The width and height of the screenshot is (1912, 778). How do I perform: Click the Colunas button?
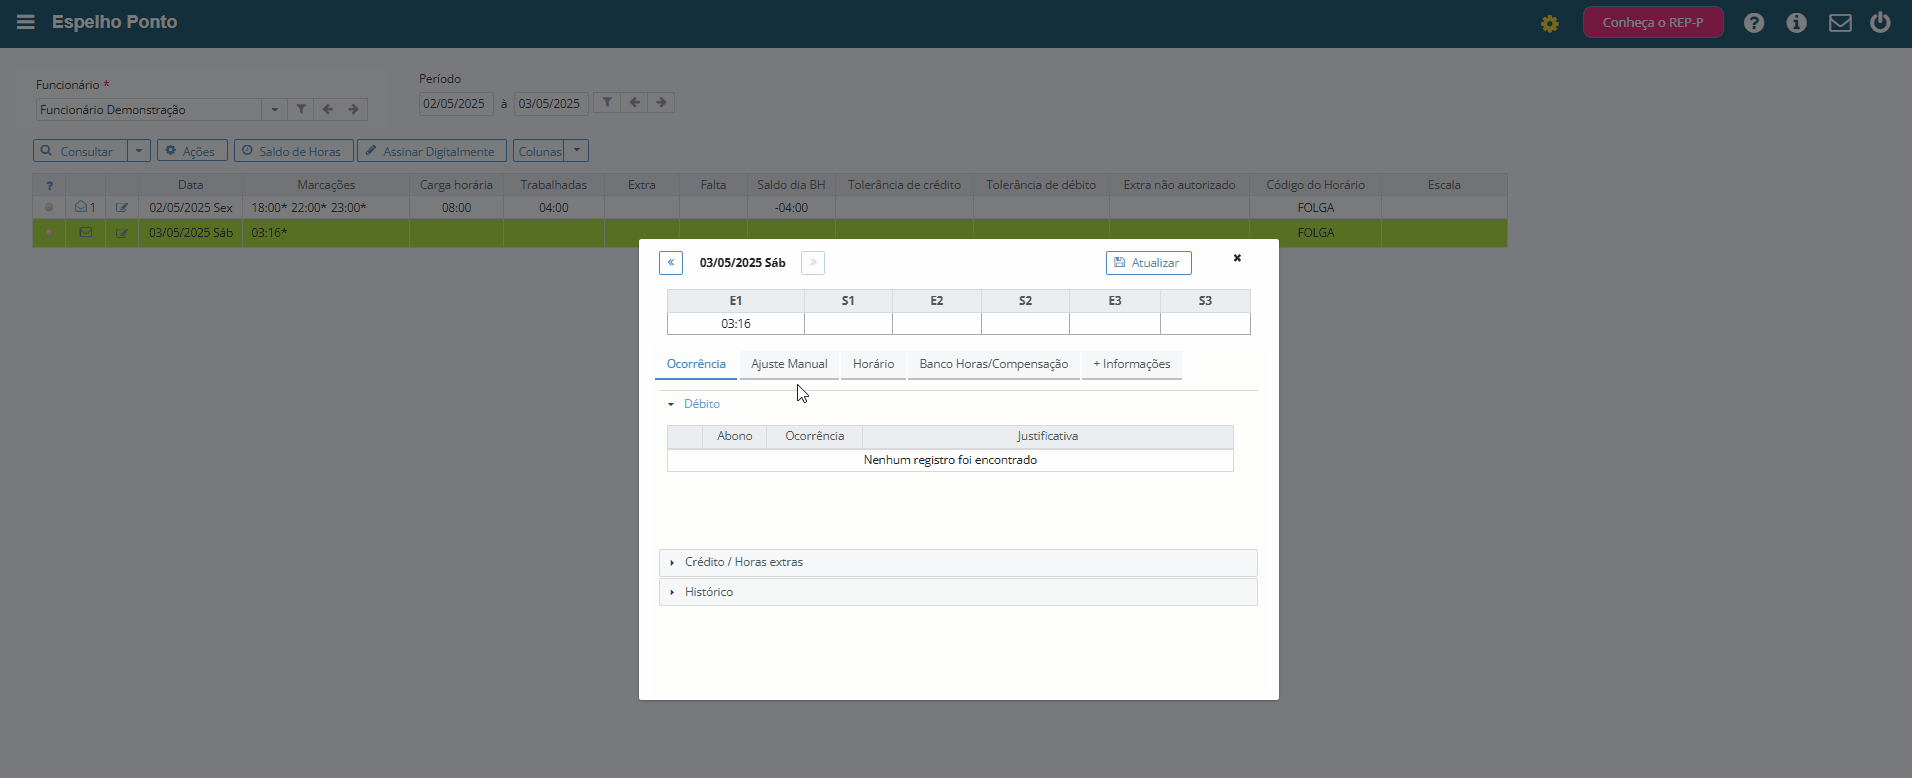click(x=539, y=151)
